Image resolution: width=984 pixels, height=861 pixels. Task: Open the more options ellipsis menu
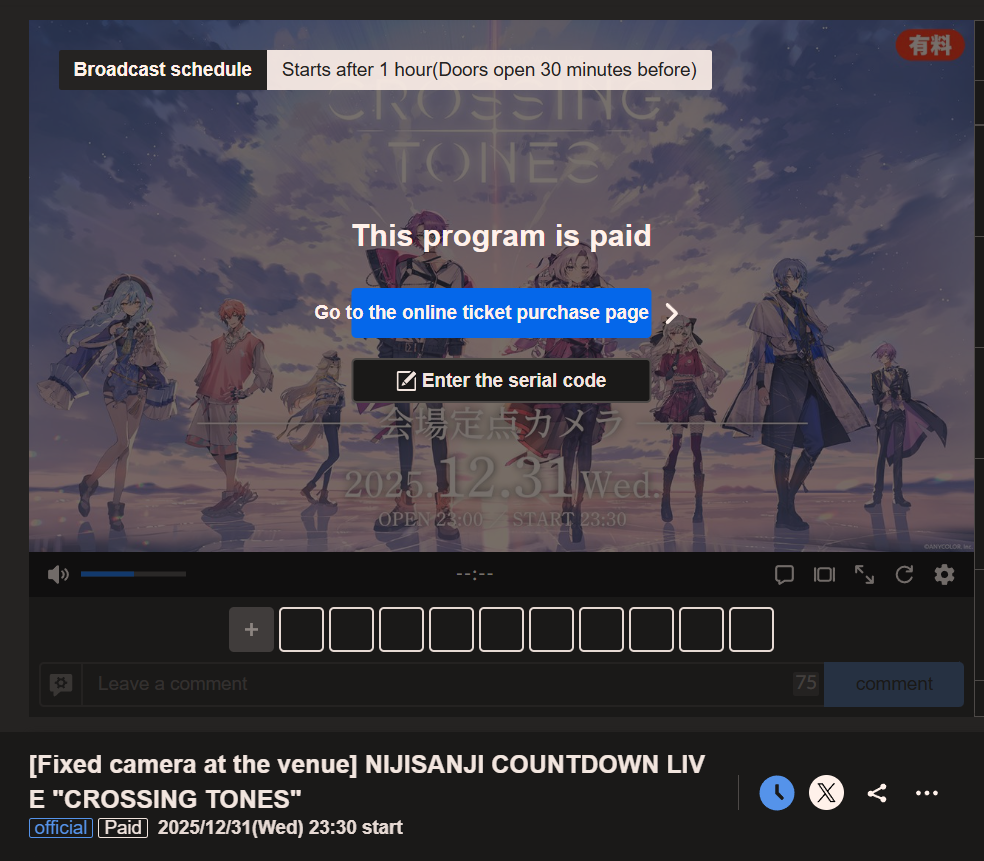[927, 793]
